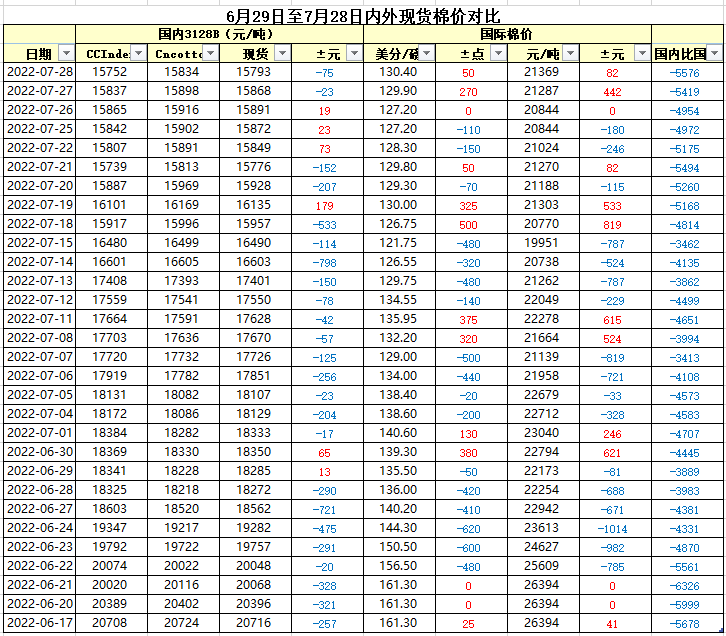The height and width of the screenshot is (636, 726).
Task: Open the 现货 column filter dropdown
Action: tap(282, 53)
